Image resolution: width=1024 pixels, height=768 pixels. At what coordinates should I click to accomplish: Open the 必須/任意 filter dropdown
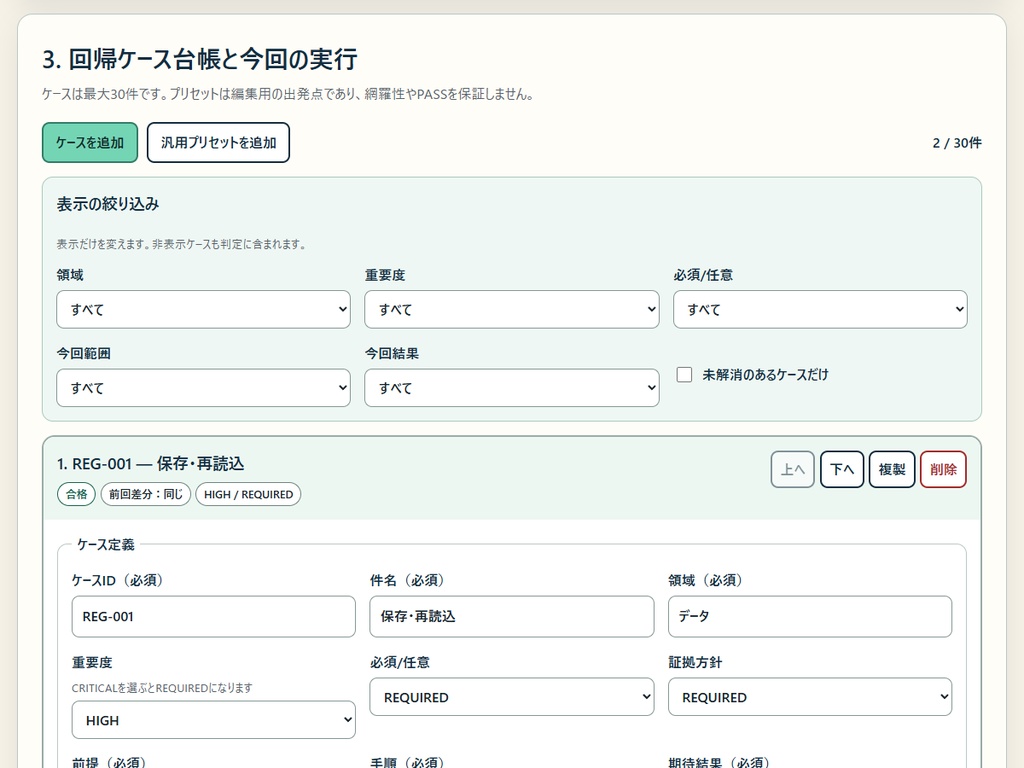click(x=820, y=310)
